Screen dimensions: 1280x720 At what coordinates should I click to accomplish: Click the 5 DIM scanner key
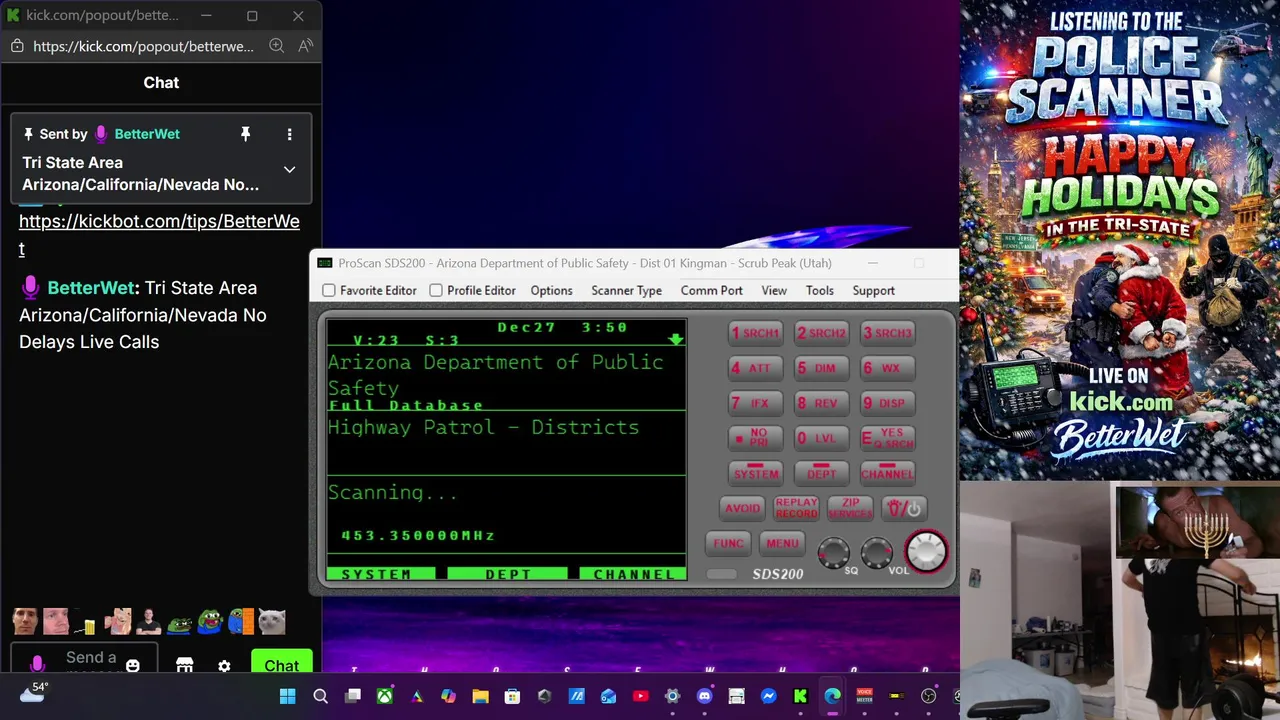pos(821,368)
